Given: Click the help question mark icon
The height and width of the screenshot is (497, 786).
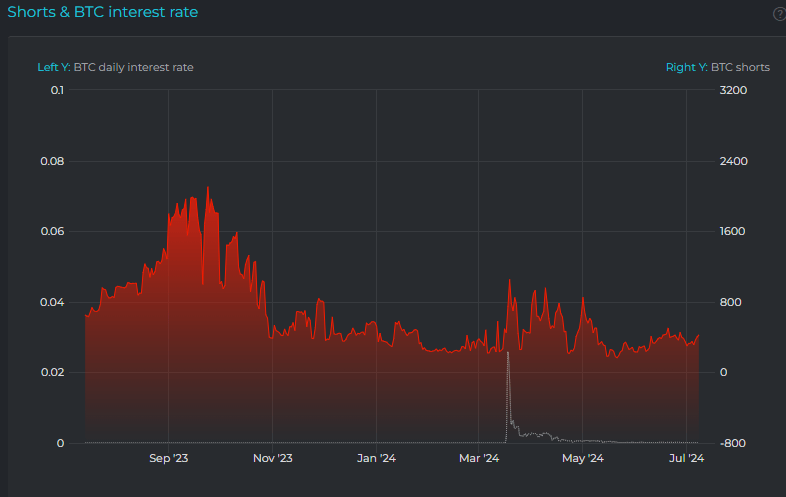Looking at the screenshot, I should [779, 13].
